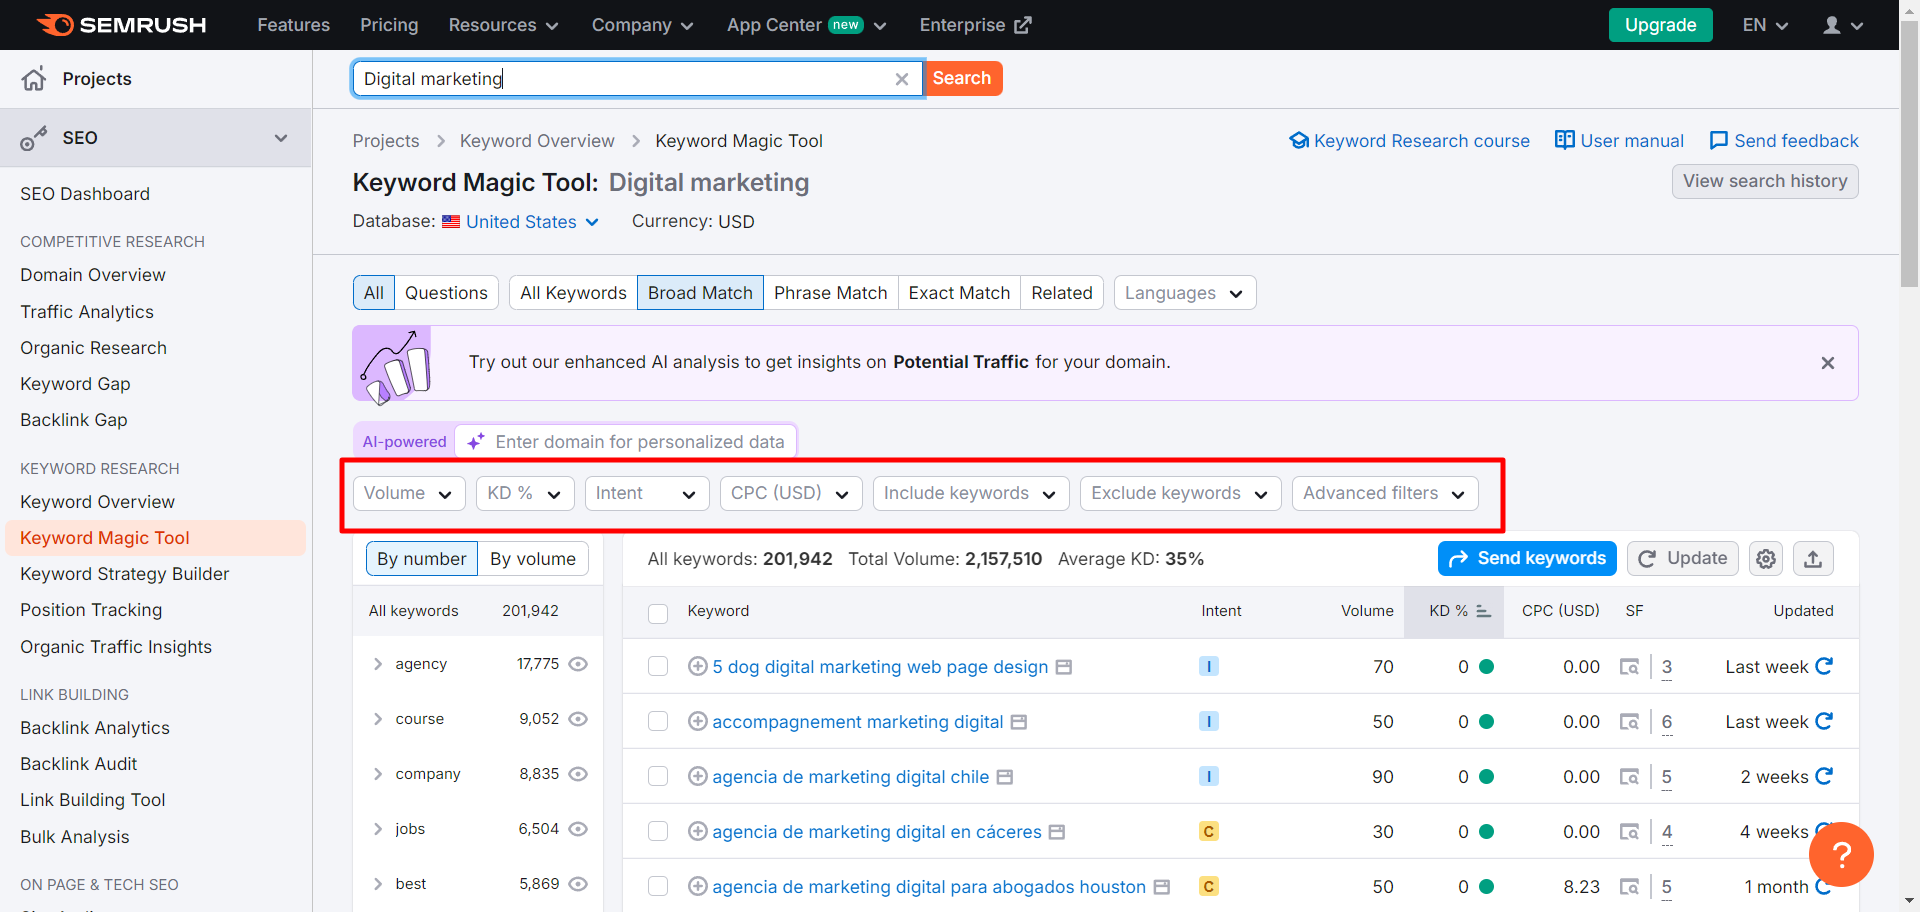Click the AI sparkle icon in domain field
1920x912 pixels.
click(x=476, y=441)
